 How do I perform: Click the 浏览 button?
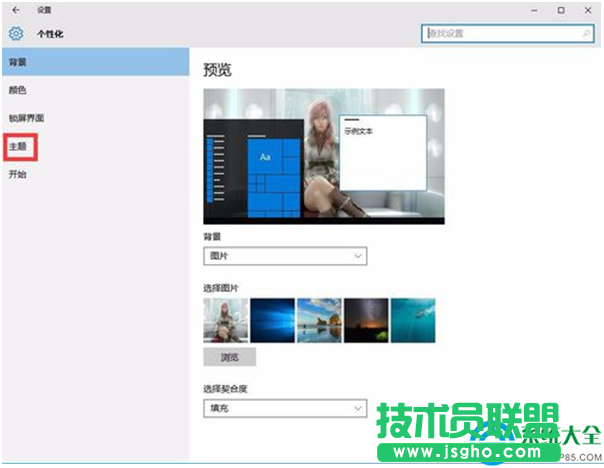tap(229, 356)
